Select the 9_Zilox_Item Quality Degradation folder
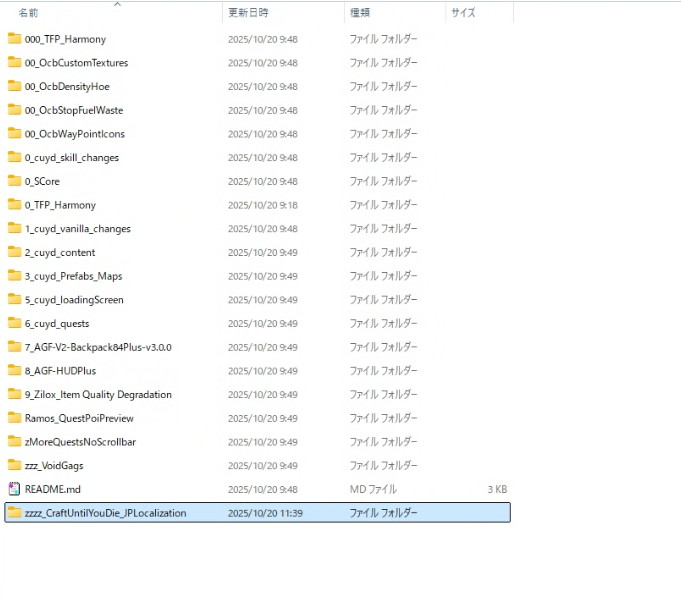Viewport: 681px width, 601px height. [98, 395]
